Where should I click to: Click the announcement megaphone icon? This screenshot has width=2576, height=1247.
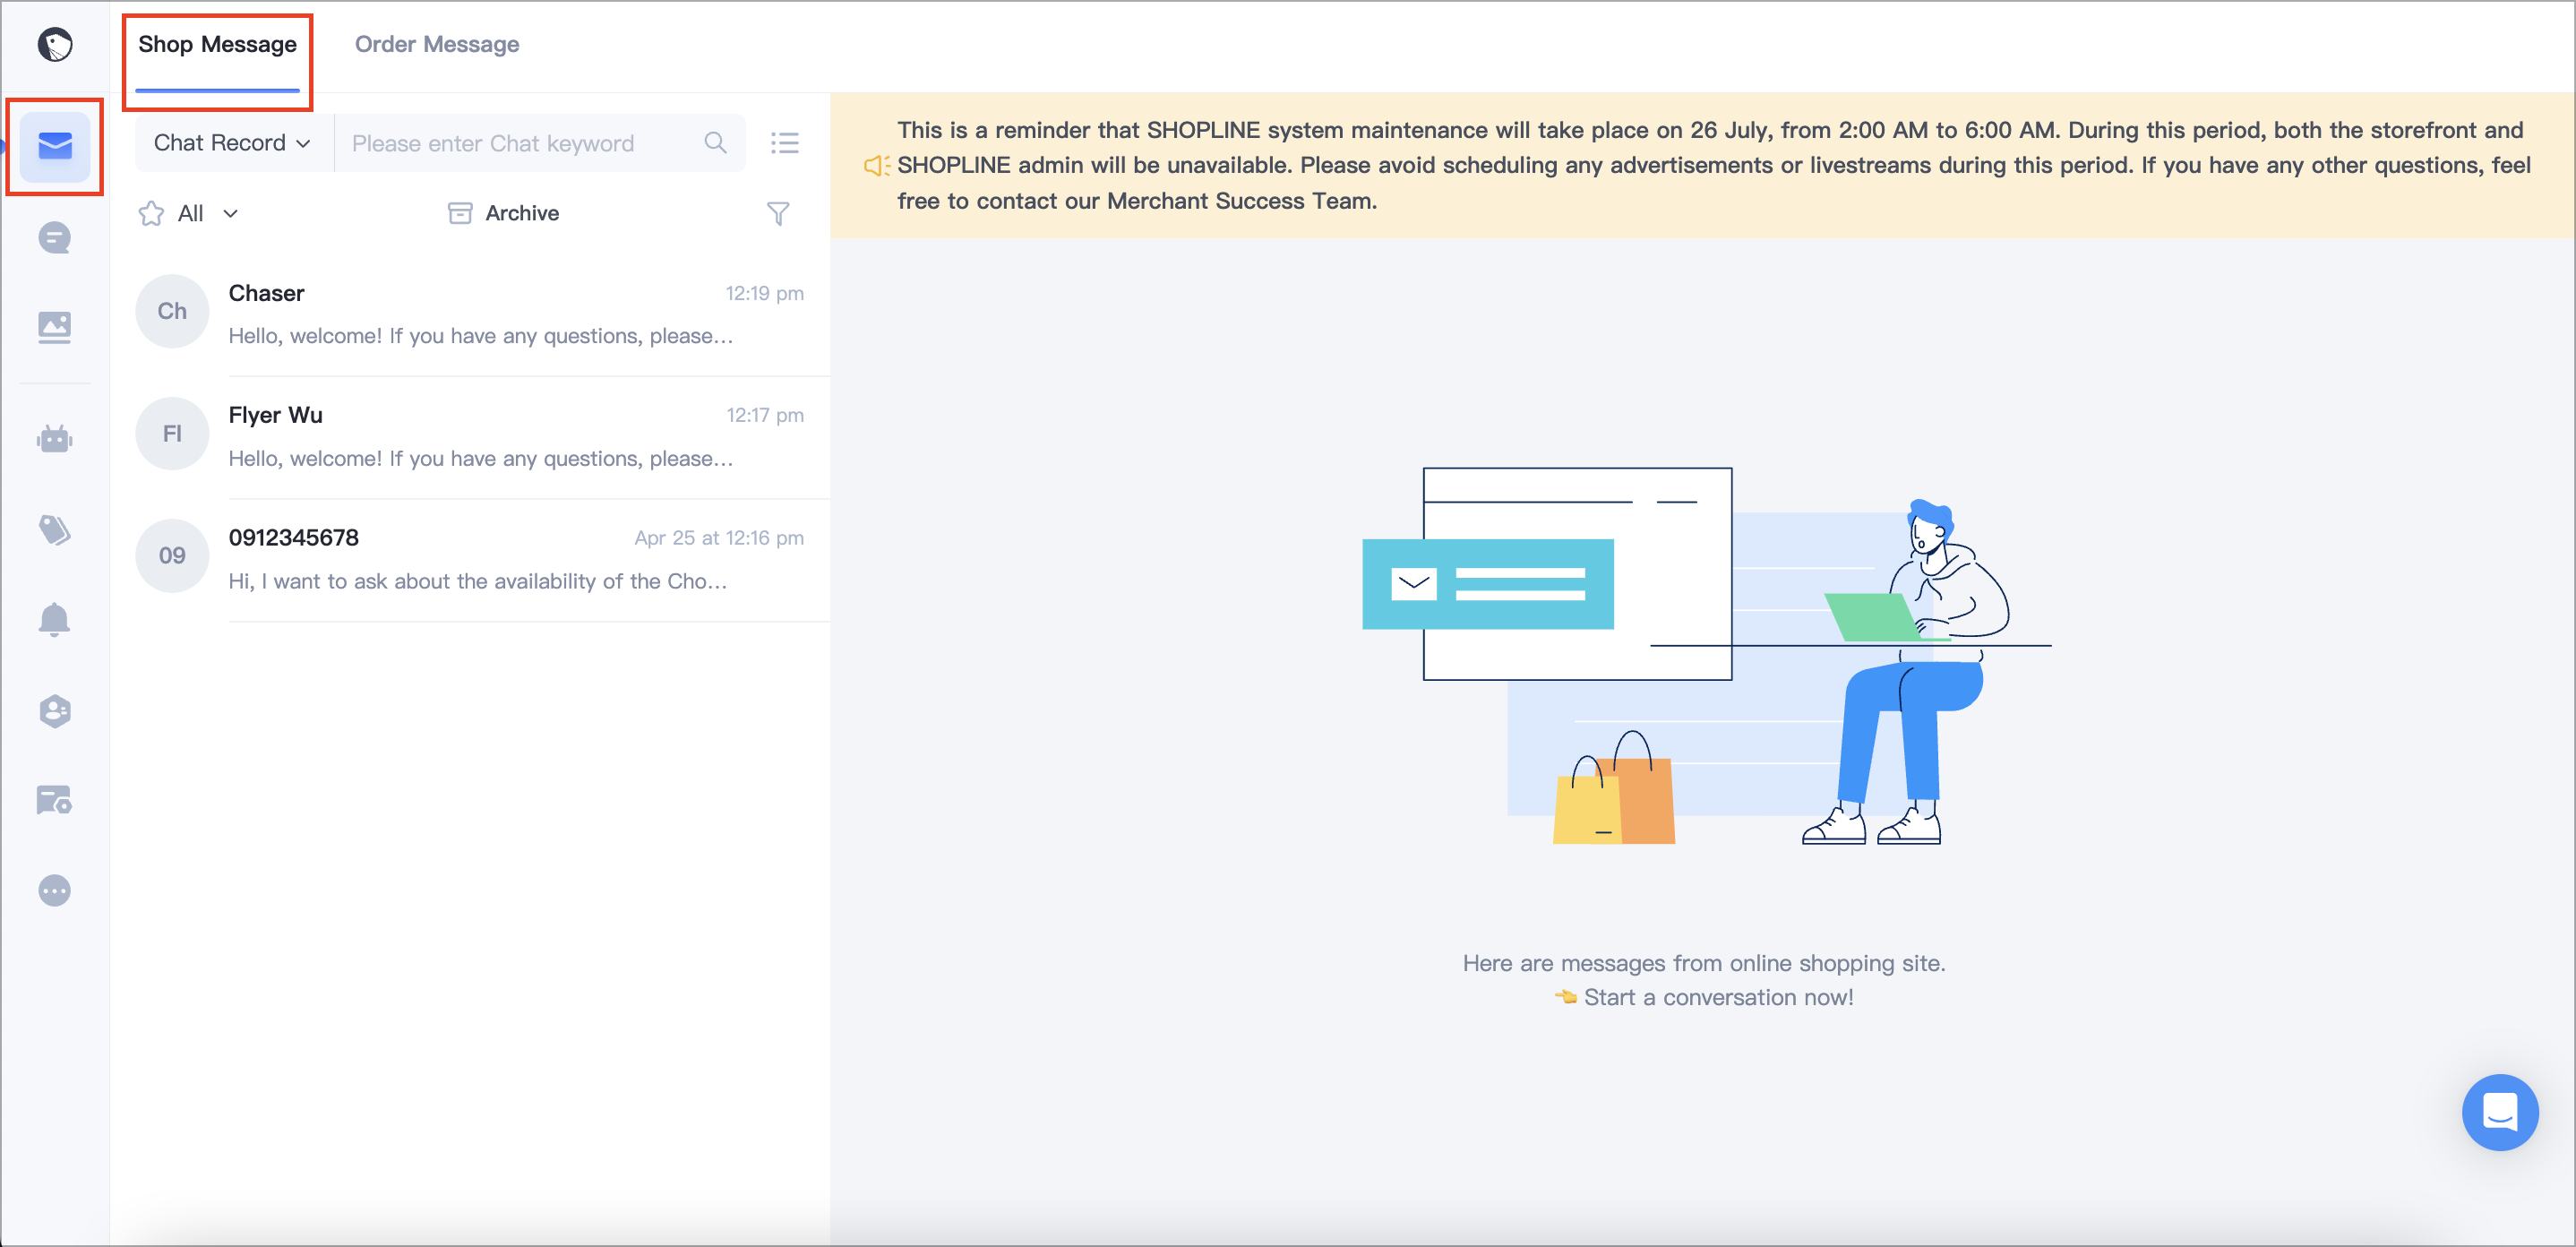pyautogui.click(x=876, y=166)
